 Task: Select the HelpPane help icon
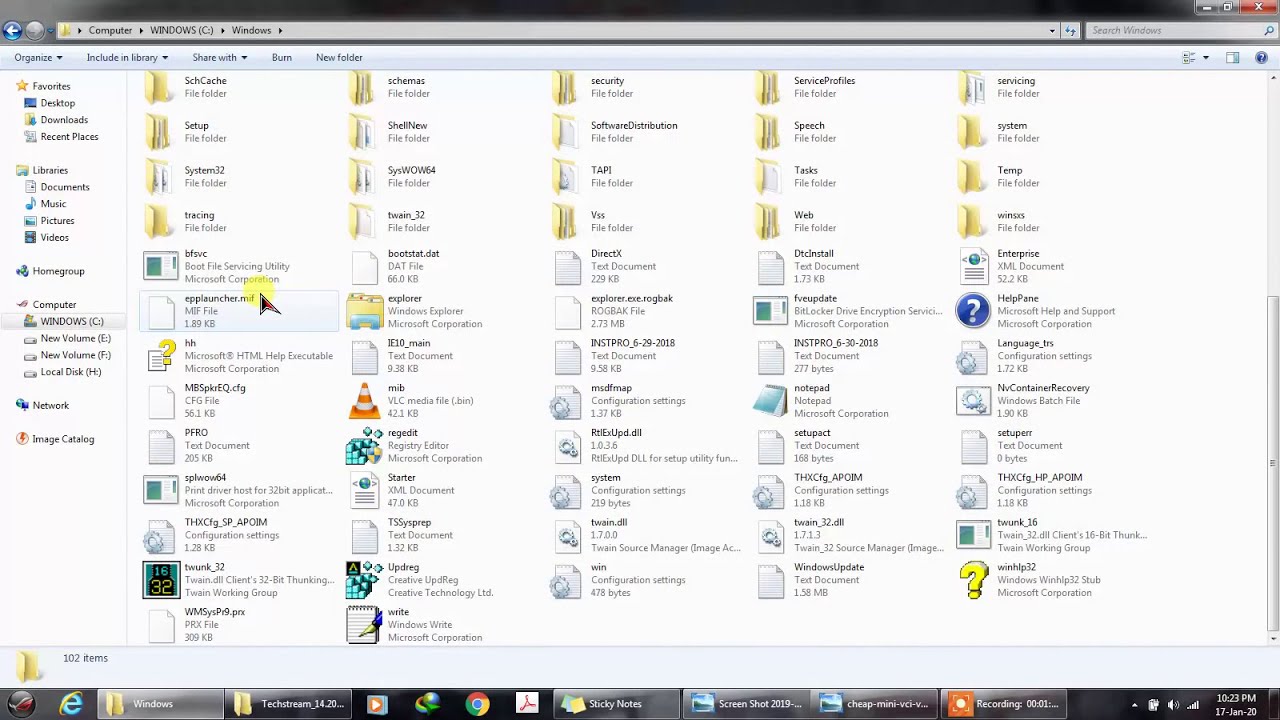[x=973, y=312]
